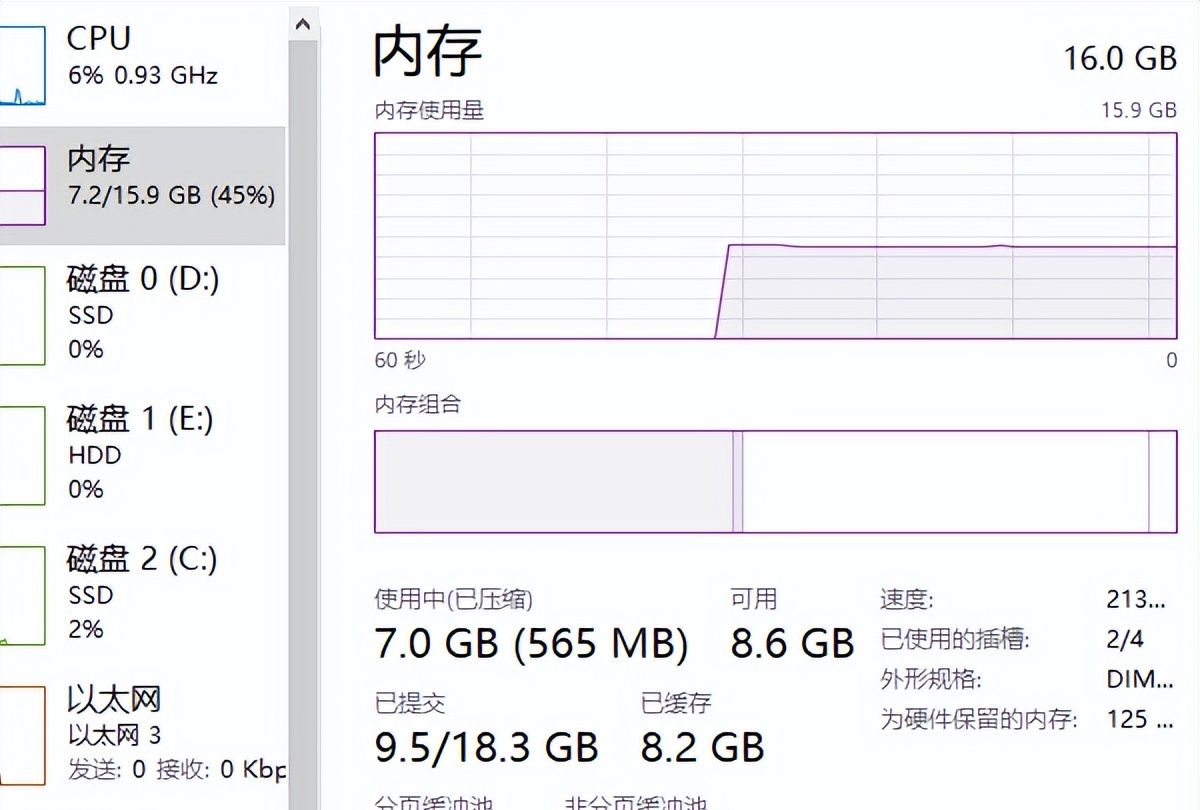This screenshot has height=810, width=1200.
Task: Choose the 6% 0.93 GHz CPU entry text
Action: pyautogui.click(x=142, y=75)
